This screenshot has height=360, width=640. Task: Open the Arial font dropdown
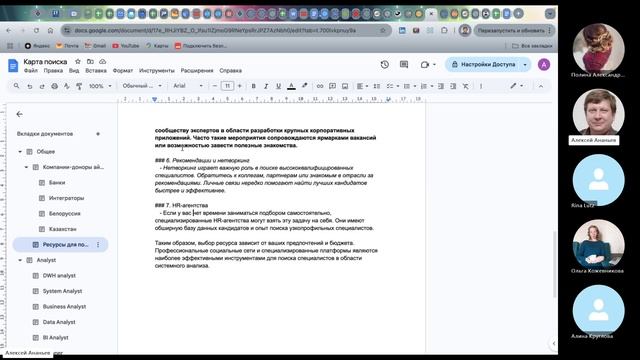pos(188,86)
